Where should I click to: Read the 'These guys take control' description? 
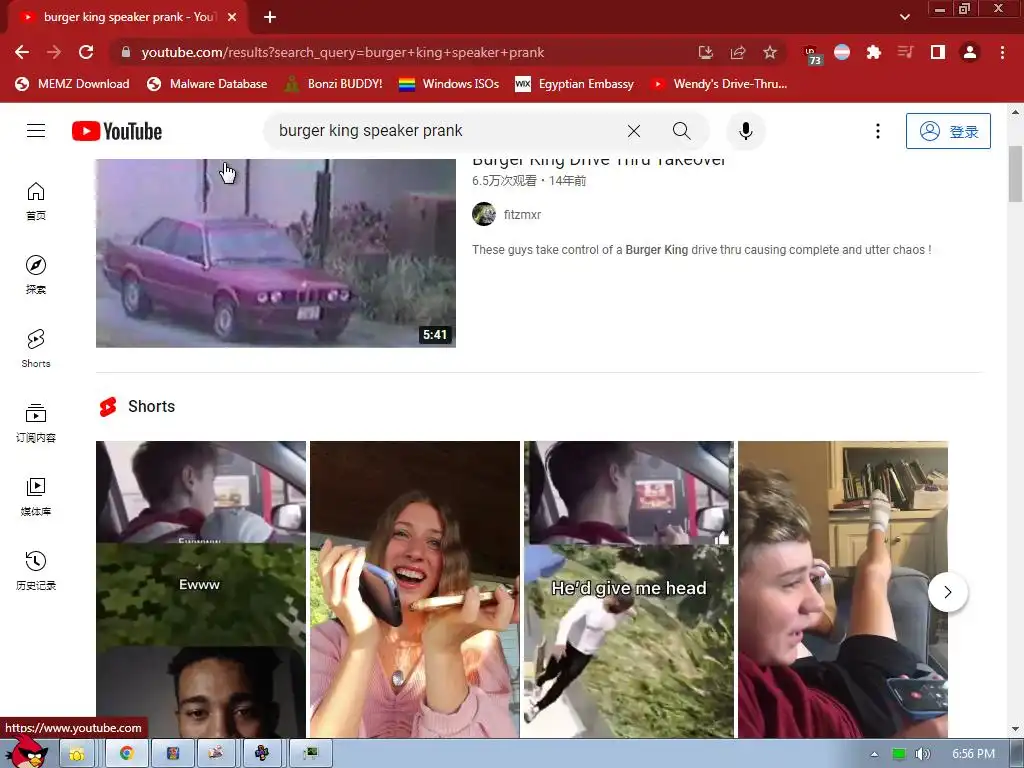[701, 249]
